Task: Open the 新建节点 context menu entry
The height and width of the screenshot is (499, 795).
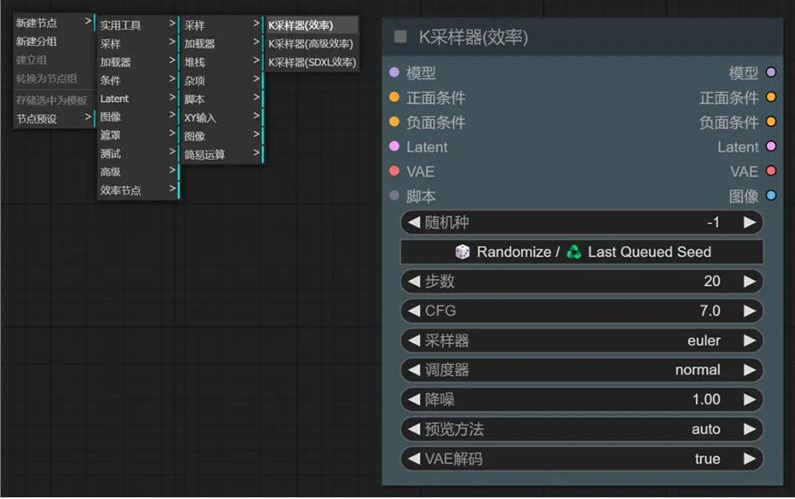Action: coord(54,23)
